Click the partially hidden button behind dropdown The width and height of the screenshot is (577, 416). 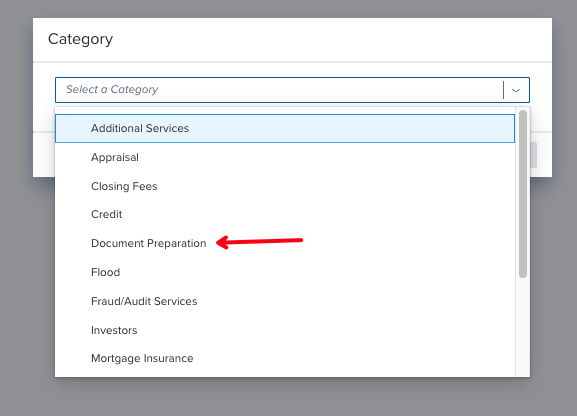534,155
